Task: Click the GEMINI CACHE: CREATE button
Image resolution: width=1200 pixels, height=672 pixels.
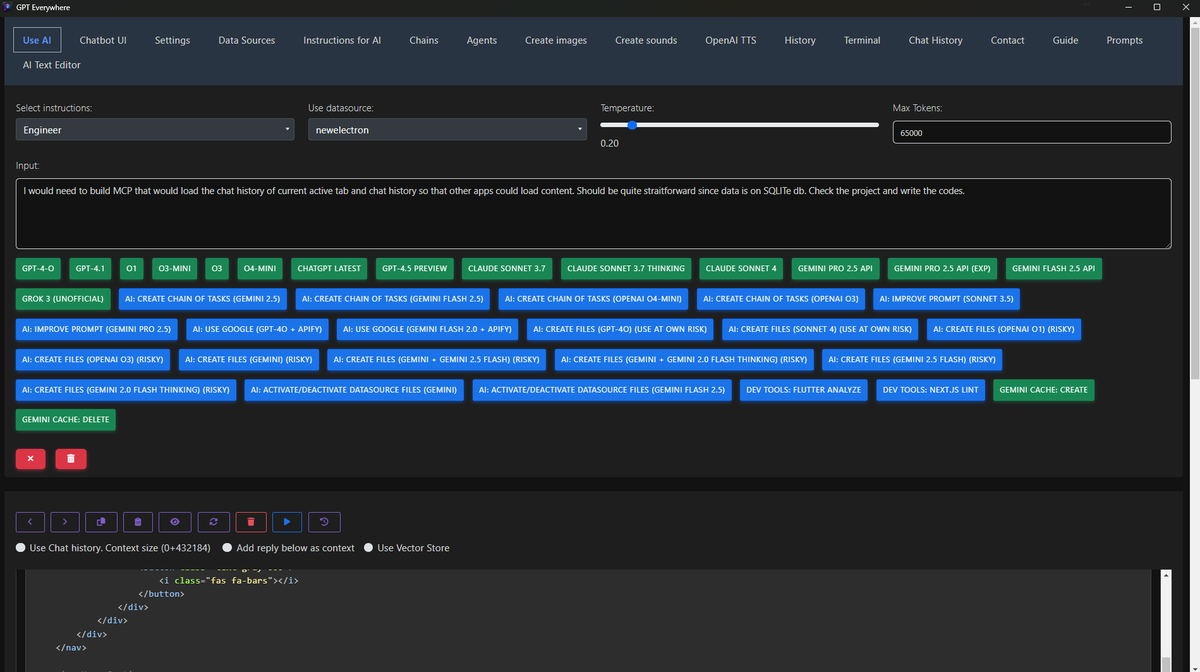Action: [1044, 389]
